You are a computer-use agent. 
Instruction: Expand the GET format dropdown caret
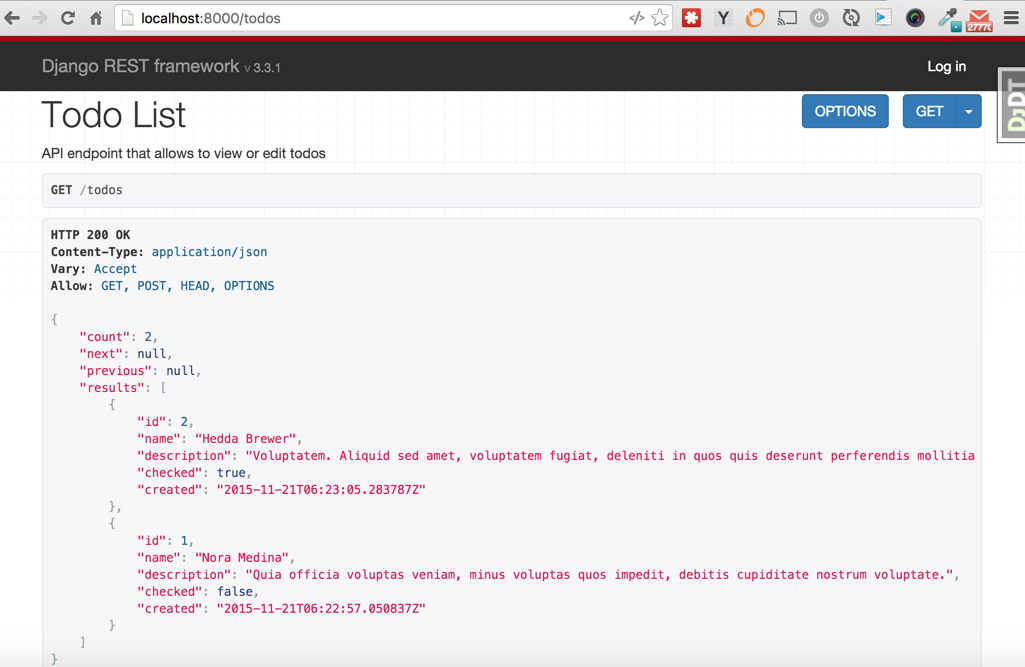pyautogui.click(x=969, y=112)
